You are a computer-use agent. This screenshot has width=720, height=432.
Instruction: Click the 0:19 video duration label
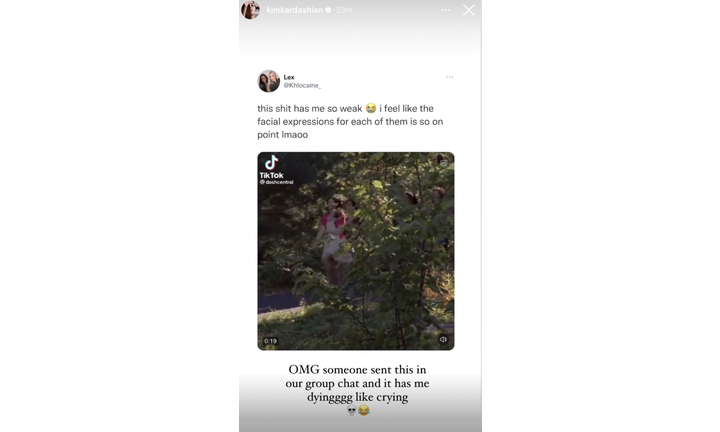point(270,341)
